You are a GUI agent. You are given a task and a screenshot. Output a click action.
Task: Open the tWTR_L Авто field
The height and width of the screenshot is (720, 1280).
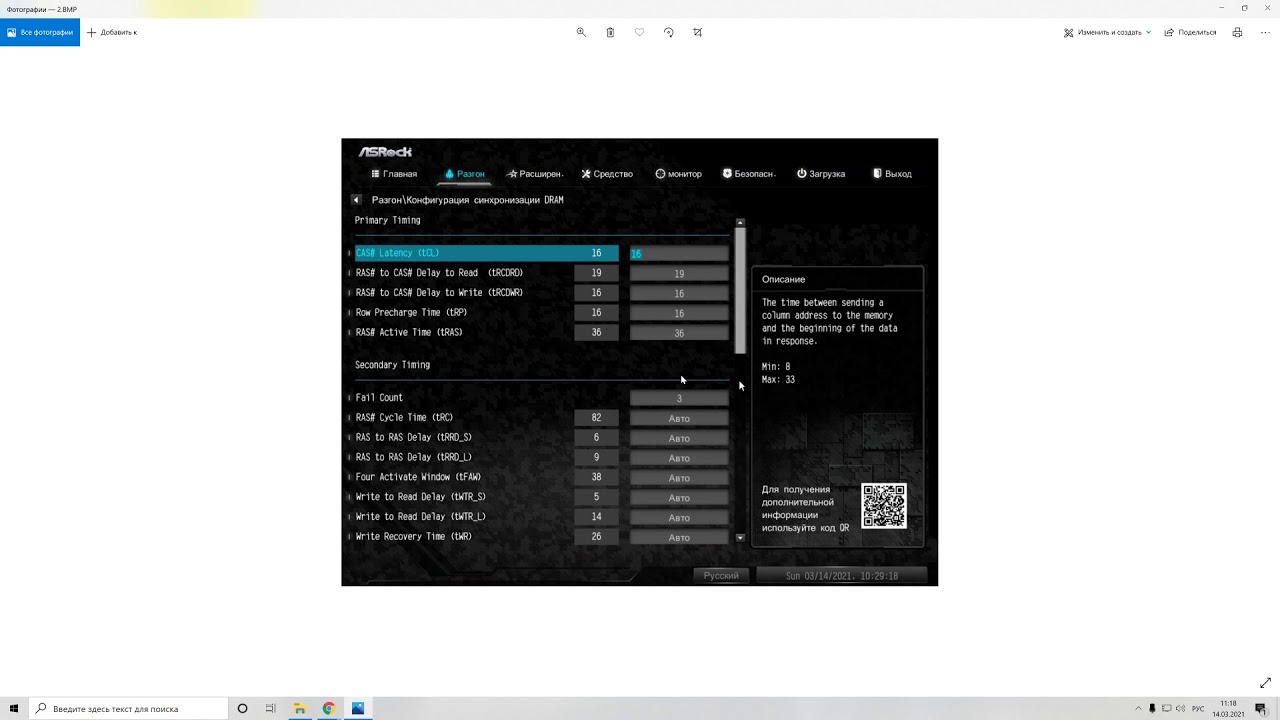(x=679, y=518)
